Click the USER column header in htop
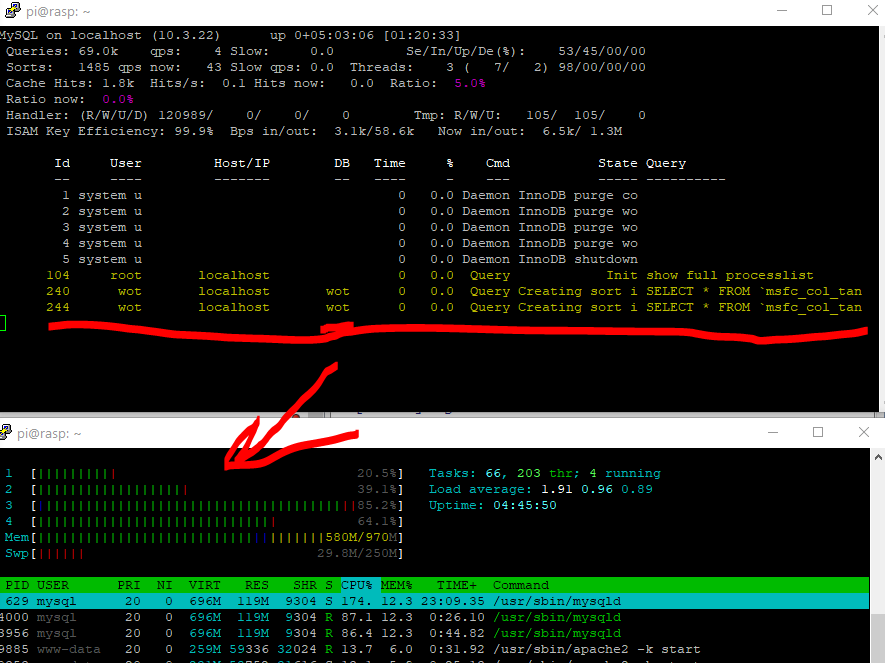Viewport: 885px width, 663px height. point(53,585)
